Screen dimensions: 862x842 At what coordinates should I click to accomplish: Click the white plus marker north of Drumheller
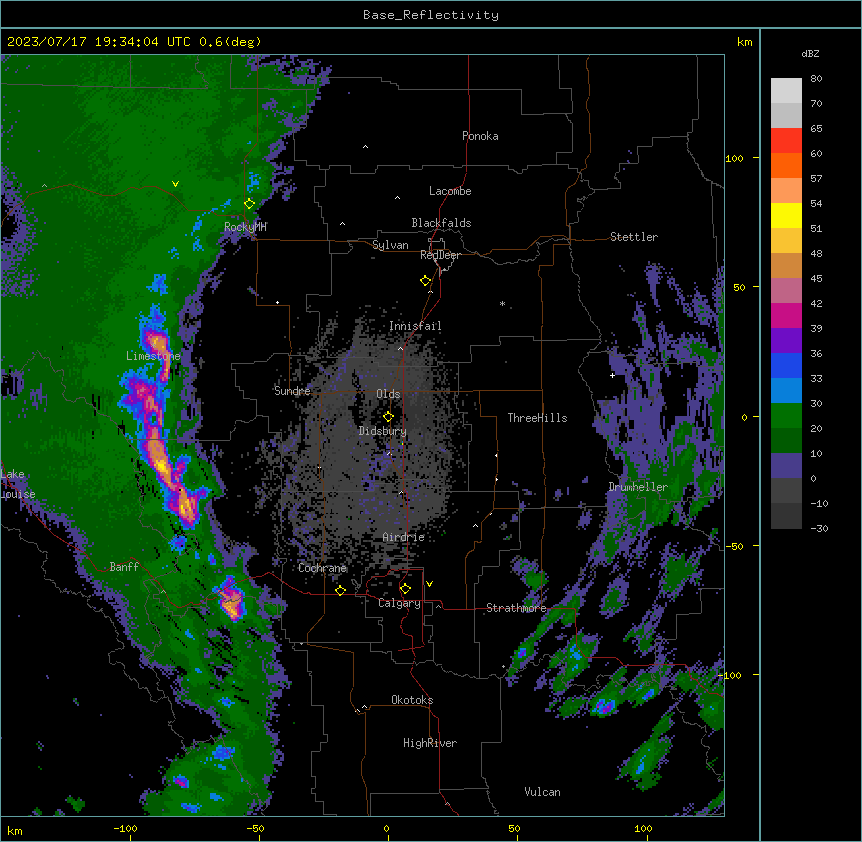click(612, 375)
